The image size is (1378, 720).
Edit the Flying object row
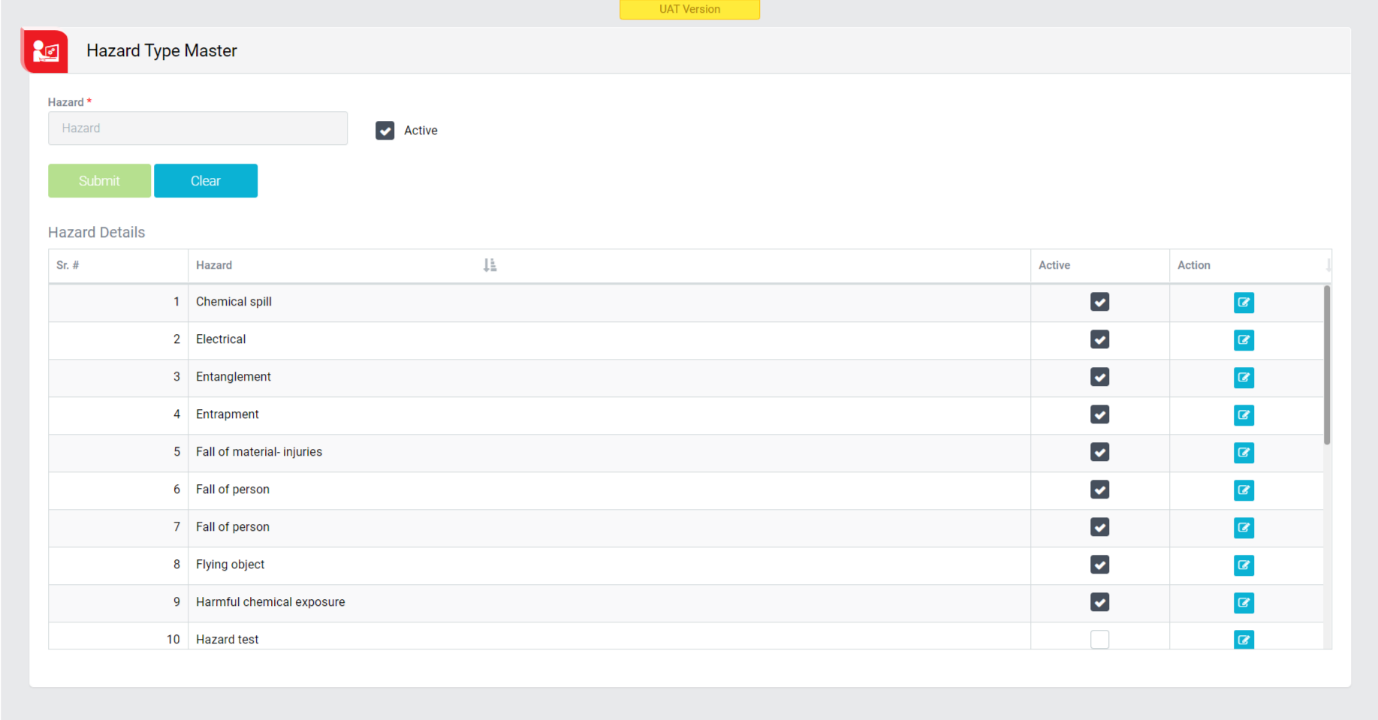pos(1243,565)
